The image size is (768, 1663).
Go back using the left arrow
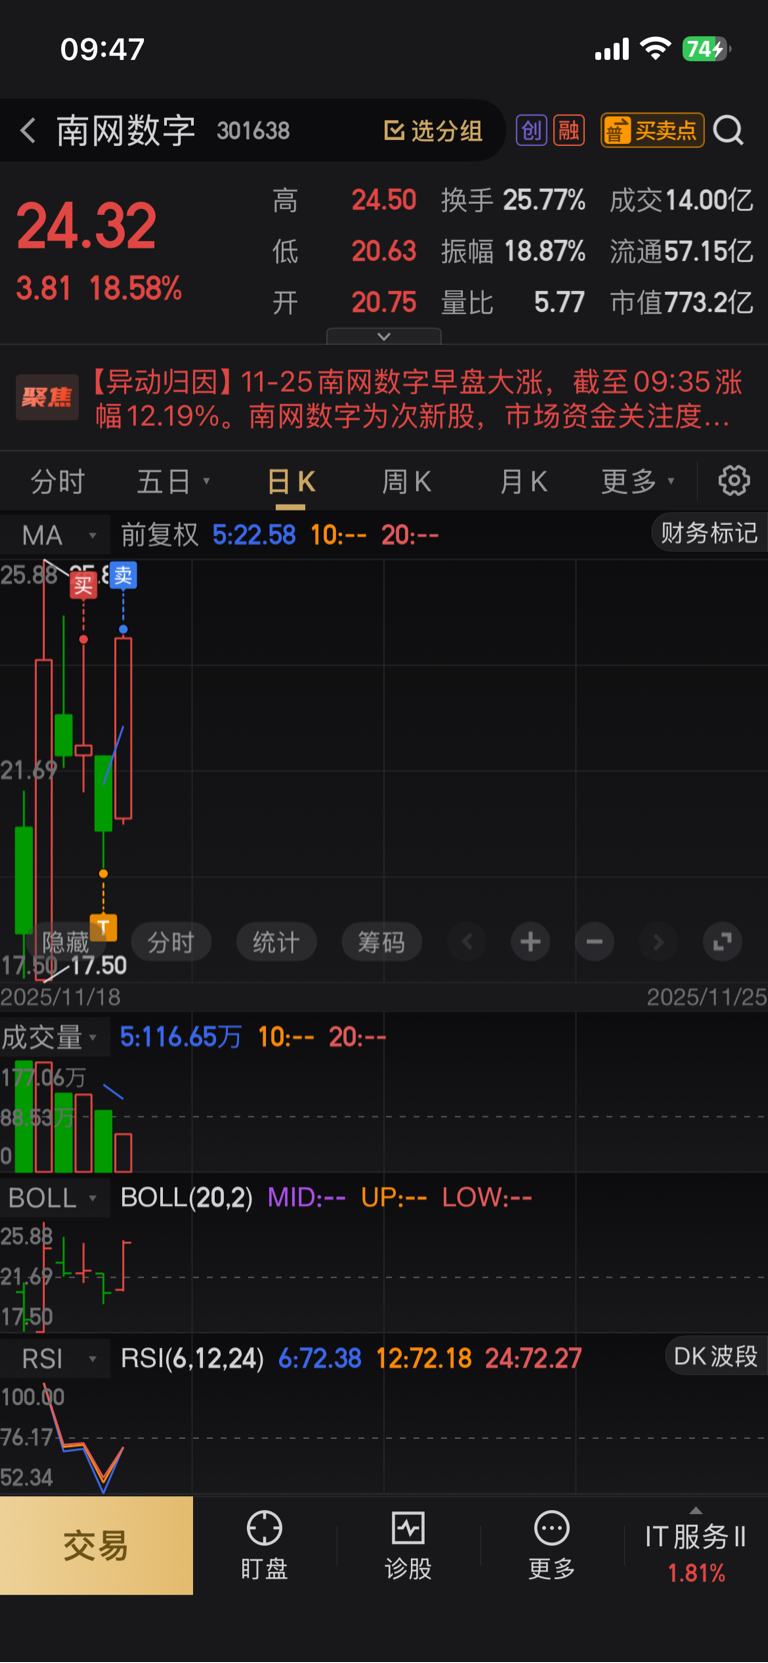pos(28,130)
